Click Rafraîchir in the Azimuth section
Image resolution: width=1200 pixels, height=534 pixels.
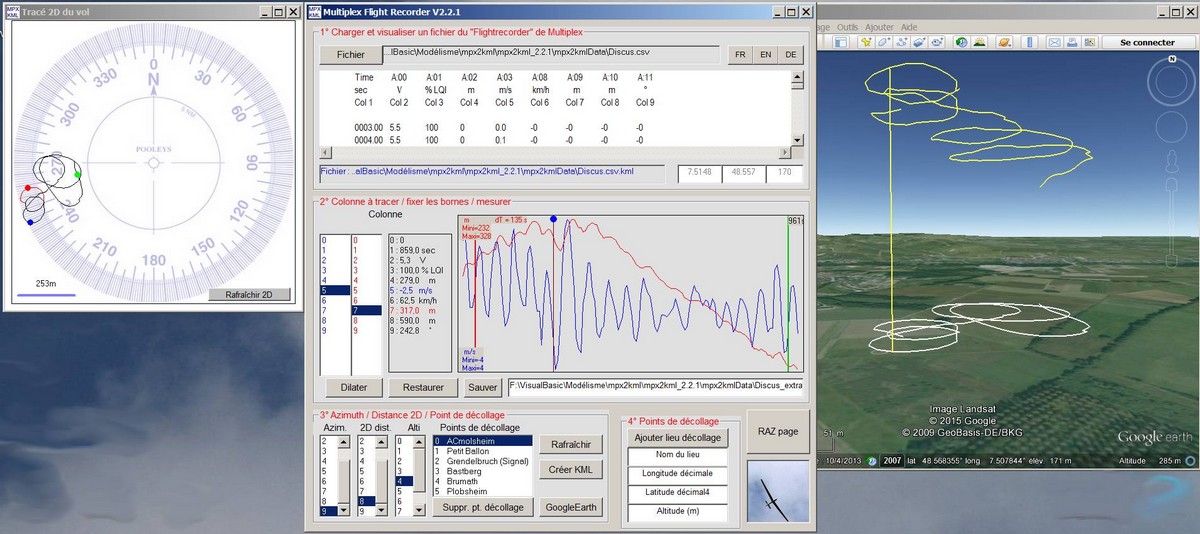click(x=571, y=445)
